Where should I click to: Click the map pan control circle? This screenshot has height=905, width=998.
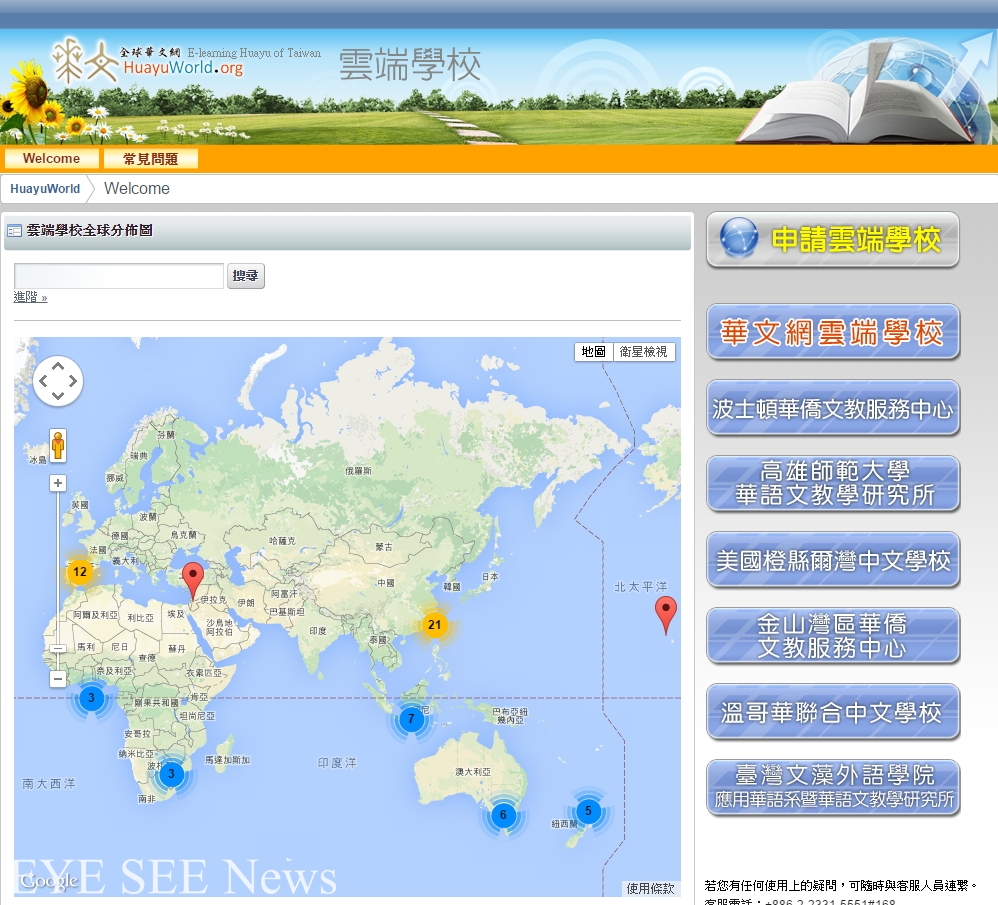click(x=58, y=381)
